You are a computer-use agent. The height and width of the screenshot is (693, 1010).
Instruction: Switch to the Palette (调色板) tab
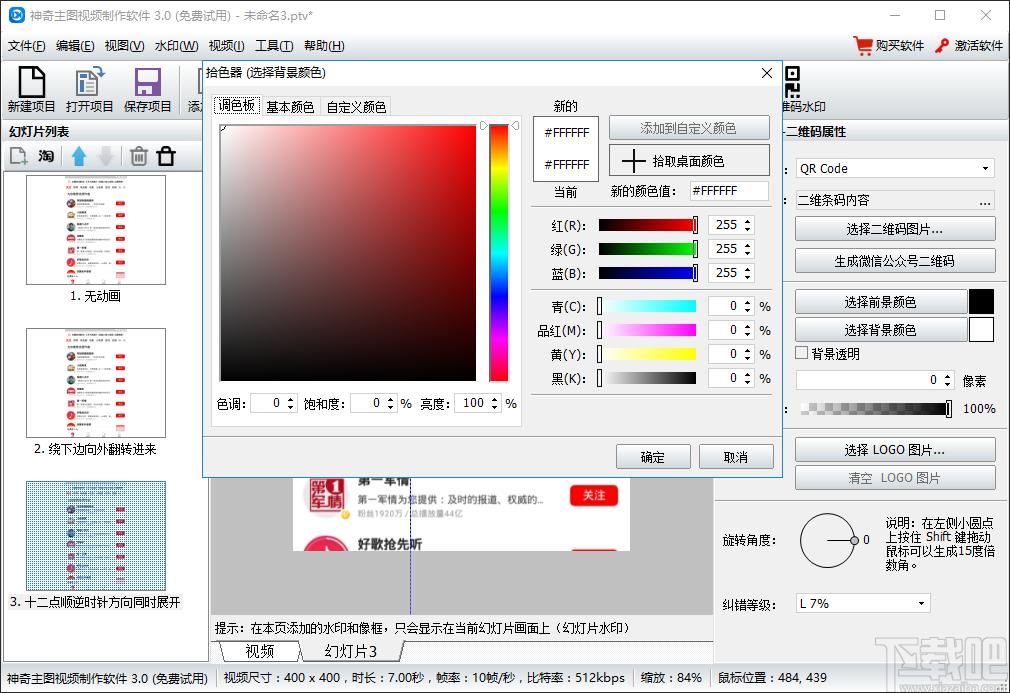tap(237, 106)
